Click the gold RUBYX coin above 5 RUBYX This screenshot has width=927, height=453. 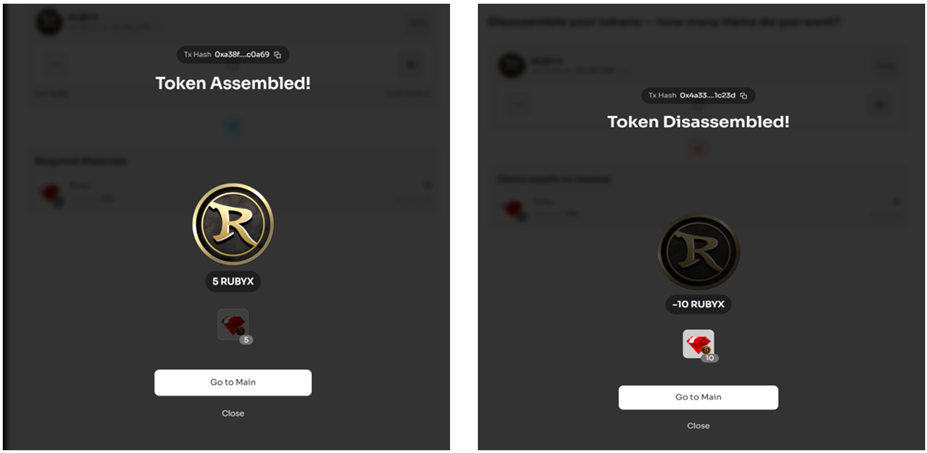click(232, 223)
